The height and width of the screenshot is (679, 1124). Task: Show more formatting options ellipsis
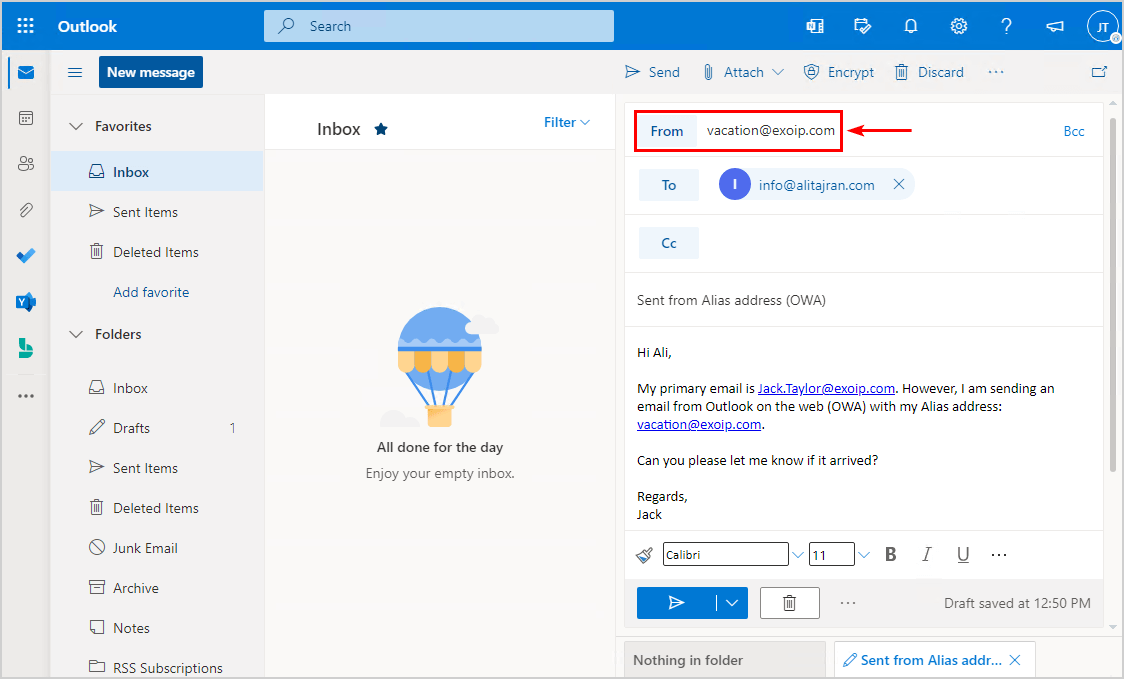tap(999, 554)
